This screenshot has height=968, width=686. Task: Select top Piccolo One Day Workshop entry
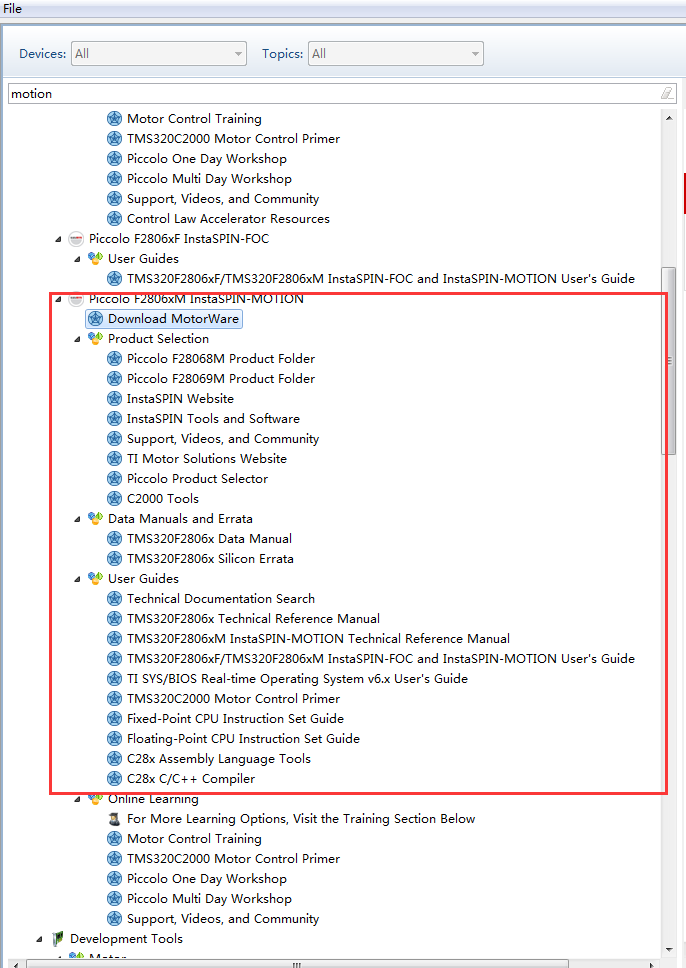pos(207,159)
